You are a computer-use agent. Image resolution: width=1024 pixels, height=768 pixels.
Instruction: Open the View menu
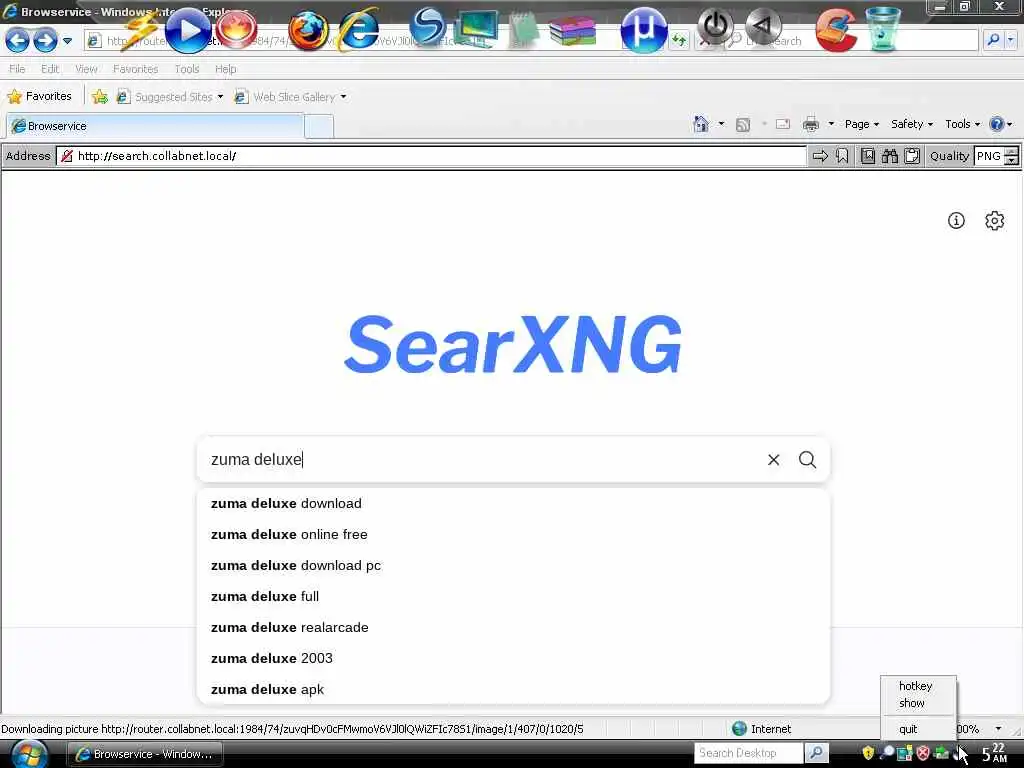(x=86, y=69)
